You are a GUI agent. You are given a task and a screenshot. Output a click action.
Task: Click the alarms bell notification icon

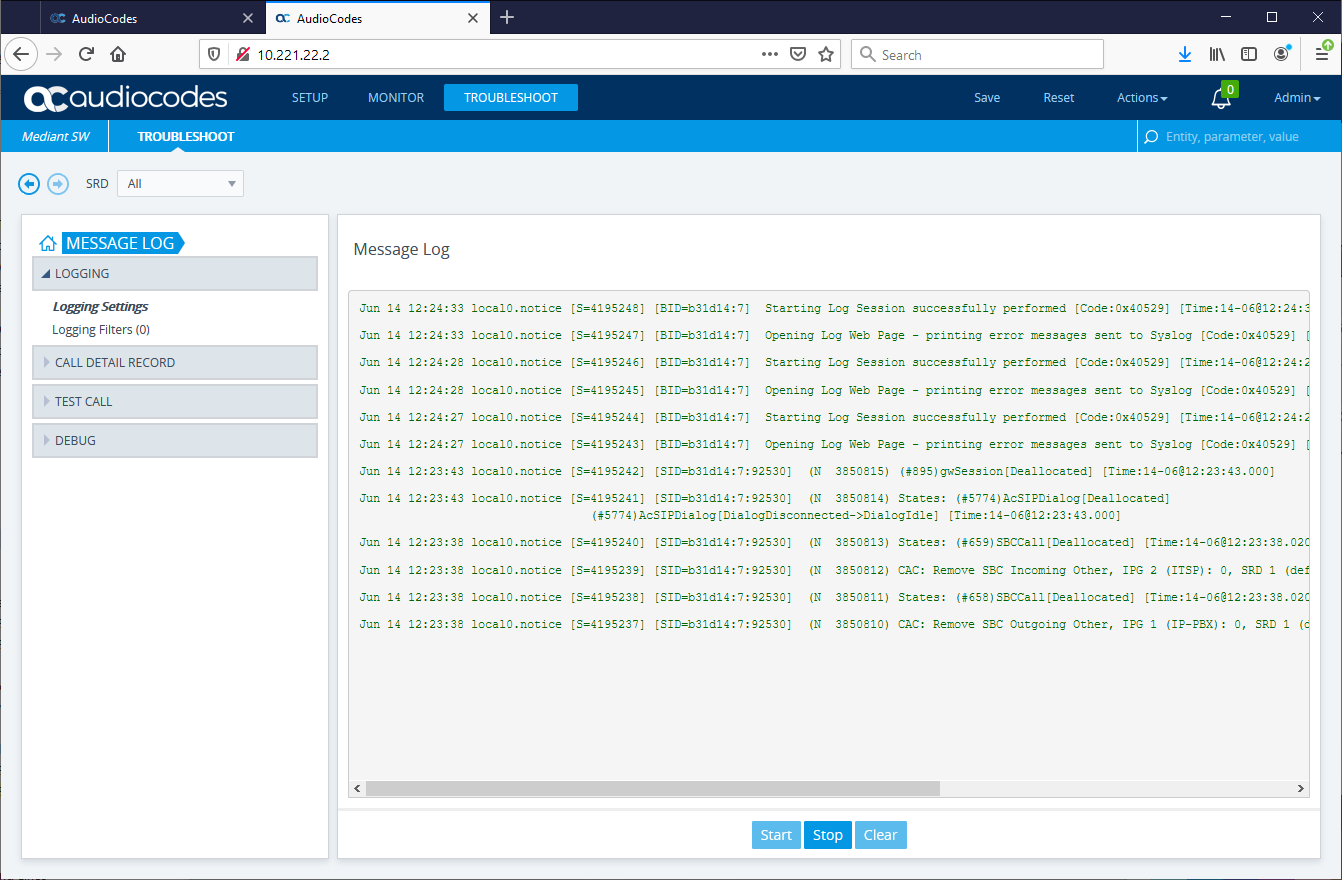click(1221, 98)
